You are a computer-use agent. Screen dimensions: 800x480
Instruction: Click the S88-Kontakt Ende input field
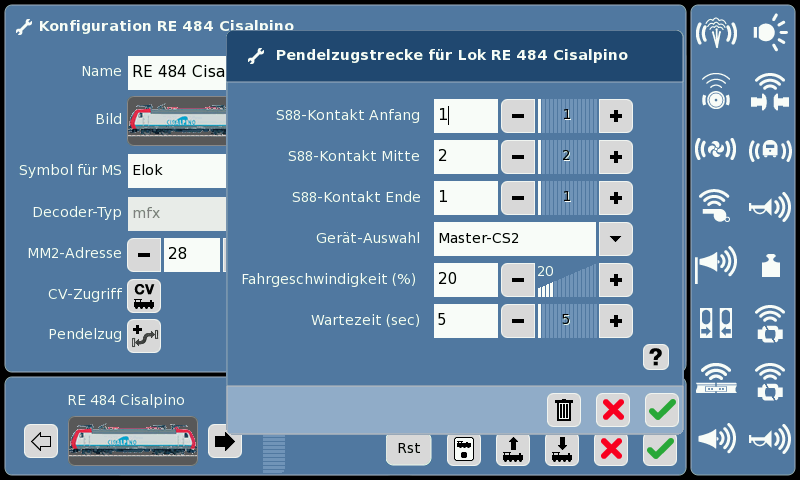click(x=465, y=198)
